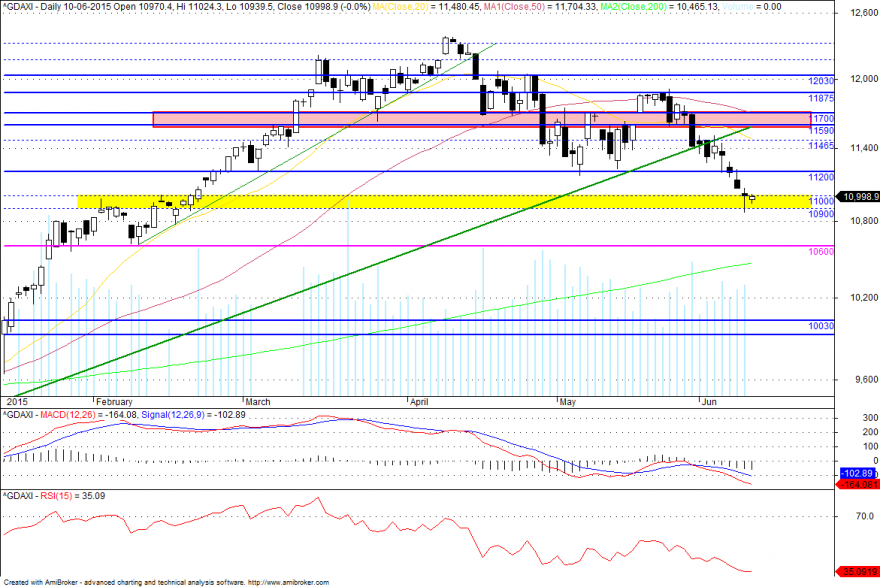This screenshot has width=880, height=587.
Task: Select the 11200 support level label
Action: (x=821, y=177)
